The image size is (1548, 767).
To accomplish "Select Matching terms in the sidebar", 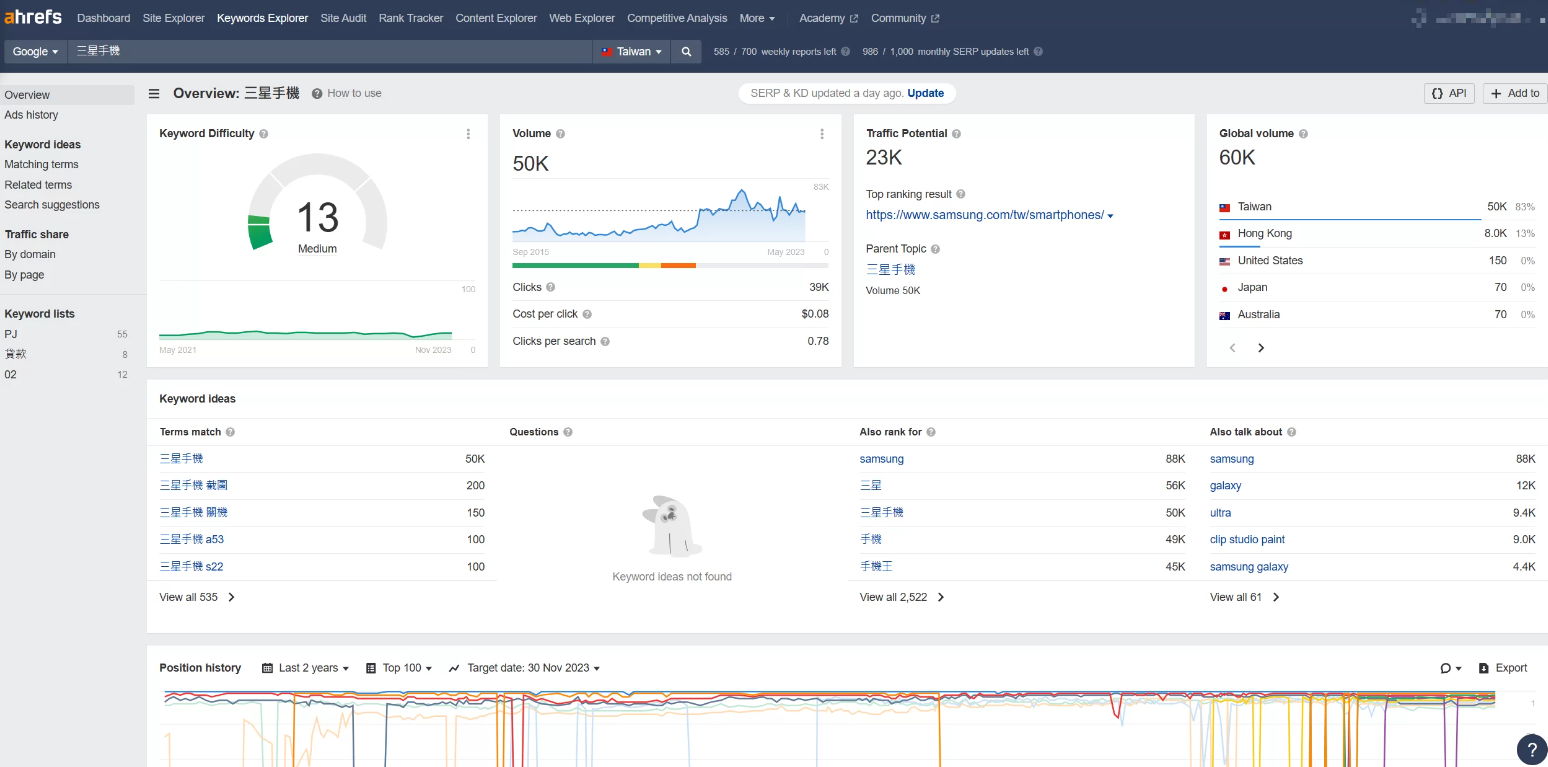I will click(41, 164).
